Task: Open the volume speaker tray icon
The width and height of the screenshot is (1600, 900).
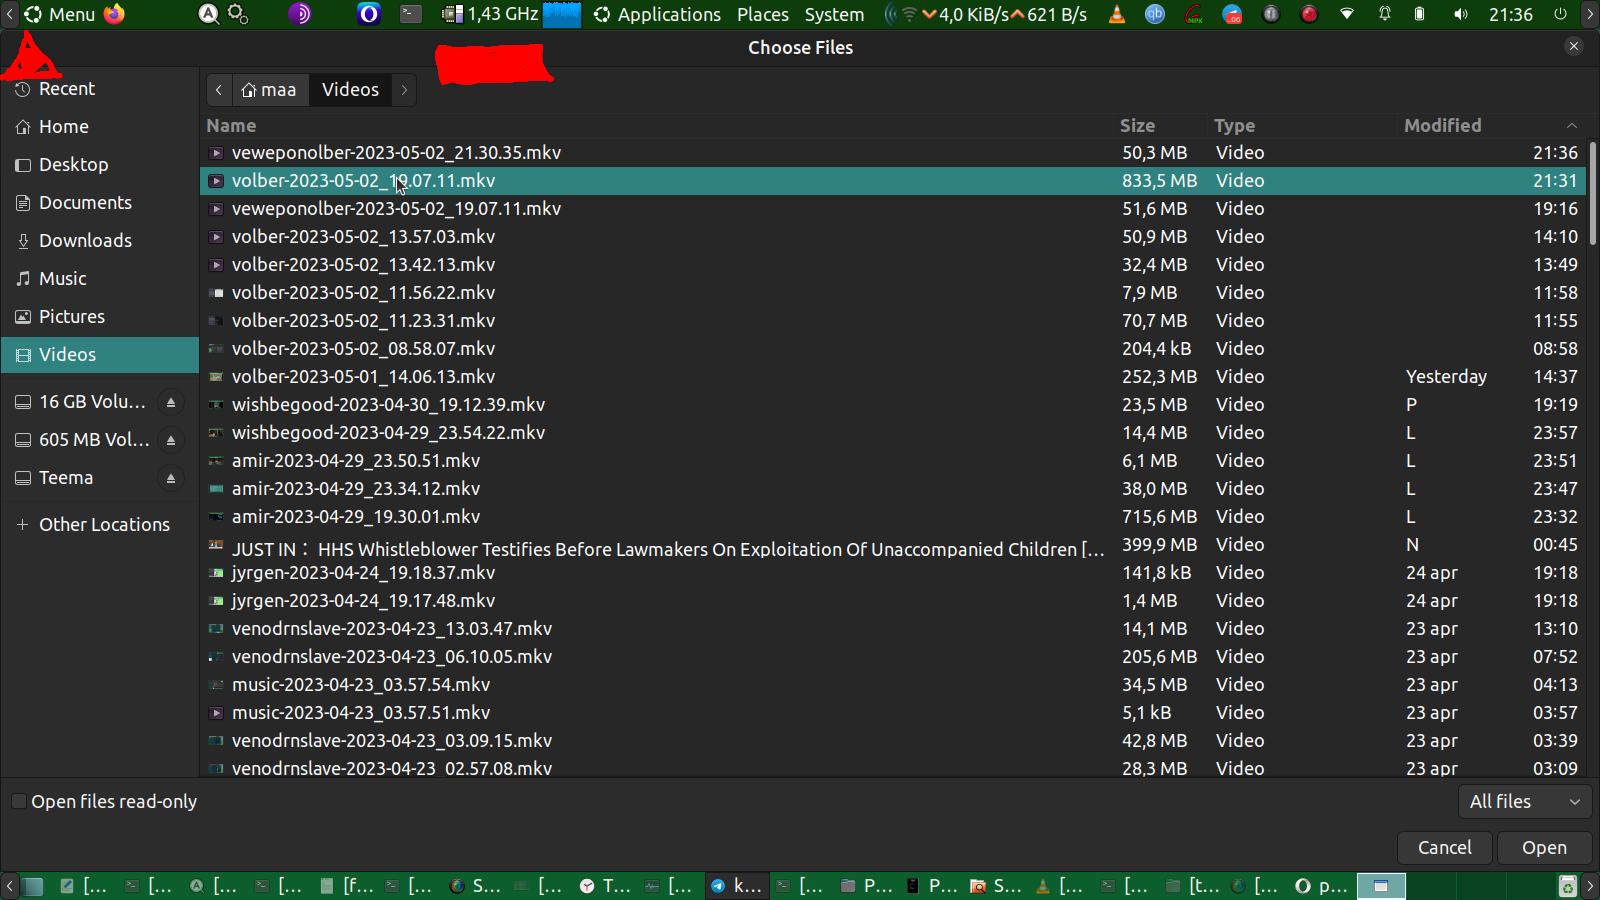Action: 1461,14
